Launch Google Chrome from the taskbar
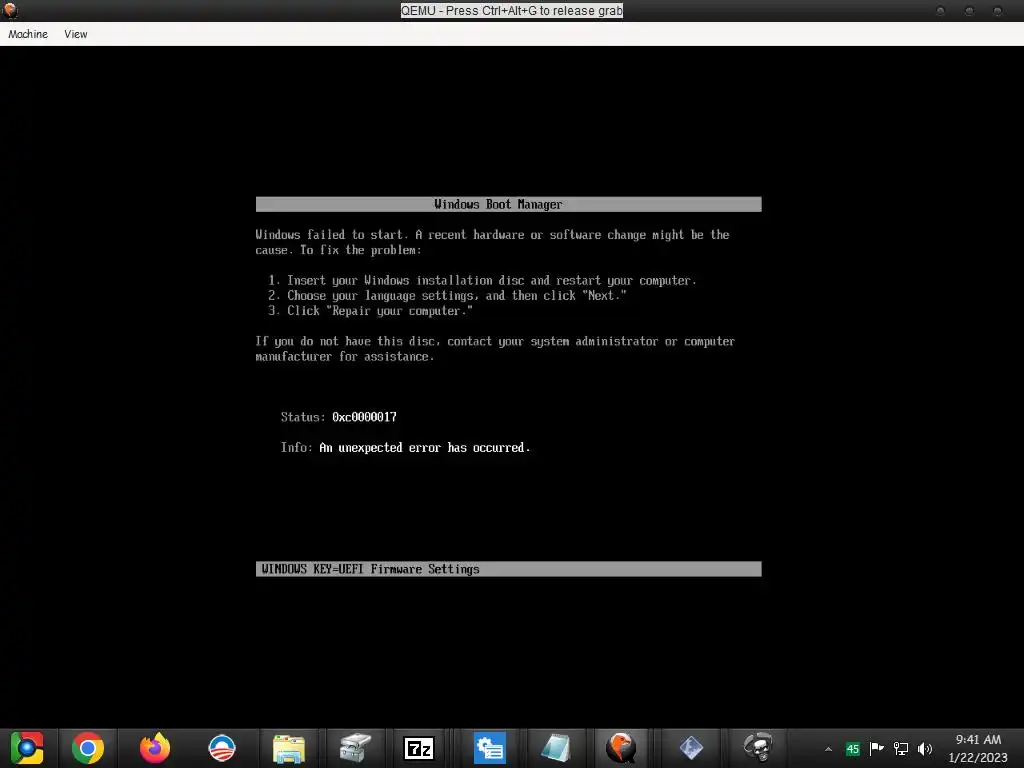This screenshot has width=1024, height=768. click(88, 748)
